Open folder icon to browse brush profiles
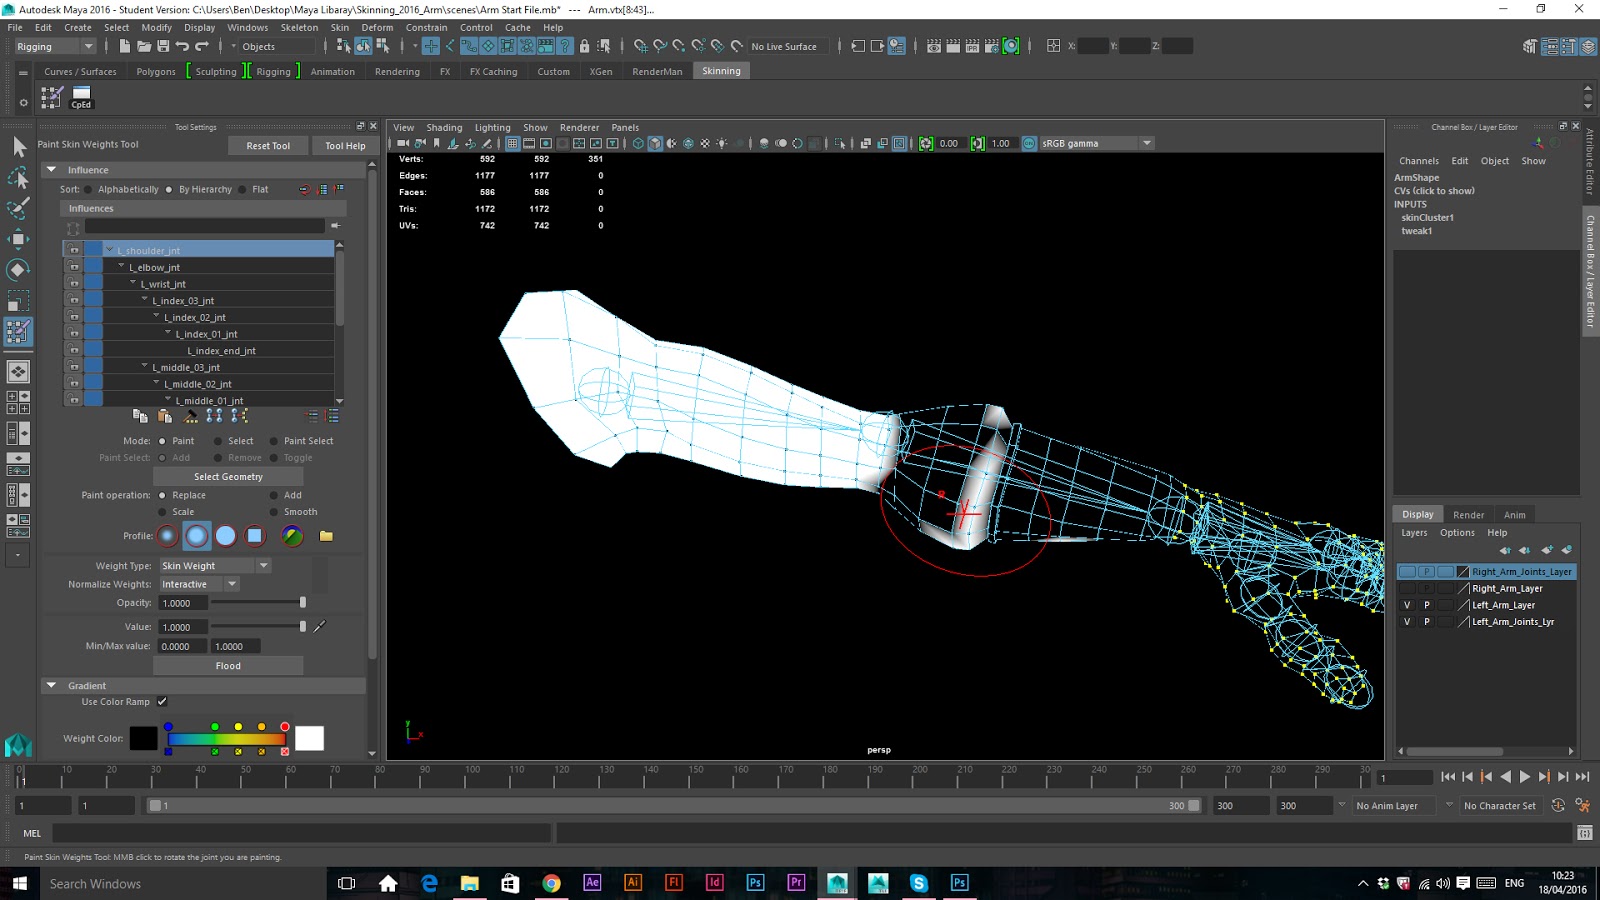 pyautogui.click(x=326, y=536)
